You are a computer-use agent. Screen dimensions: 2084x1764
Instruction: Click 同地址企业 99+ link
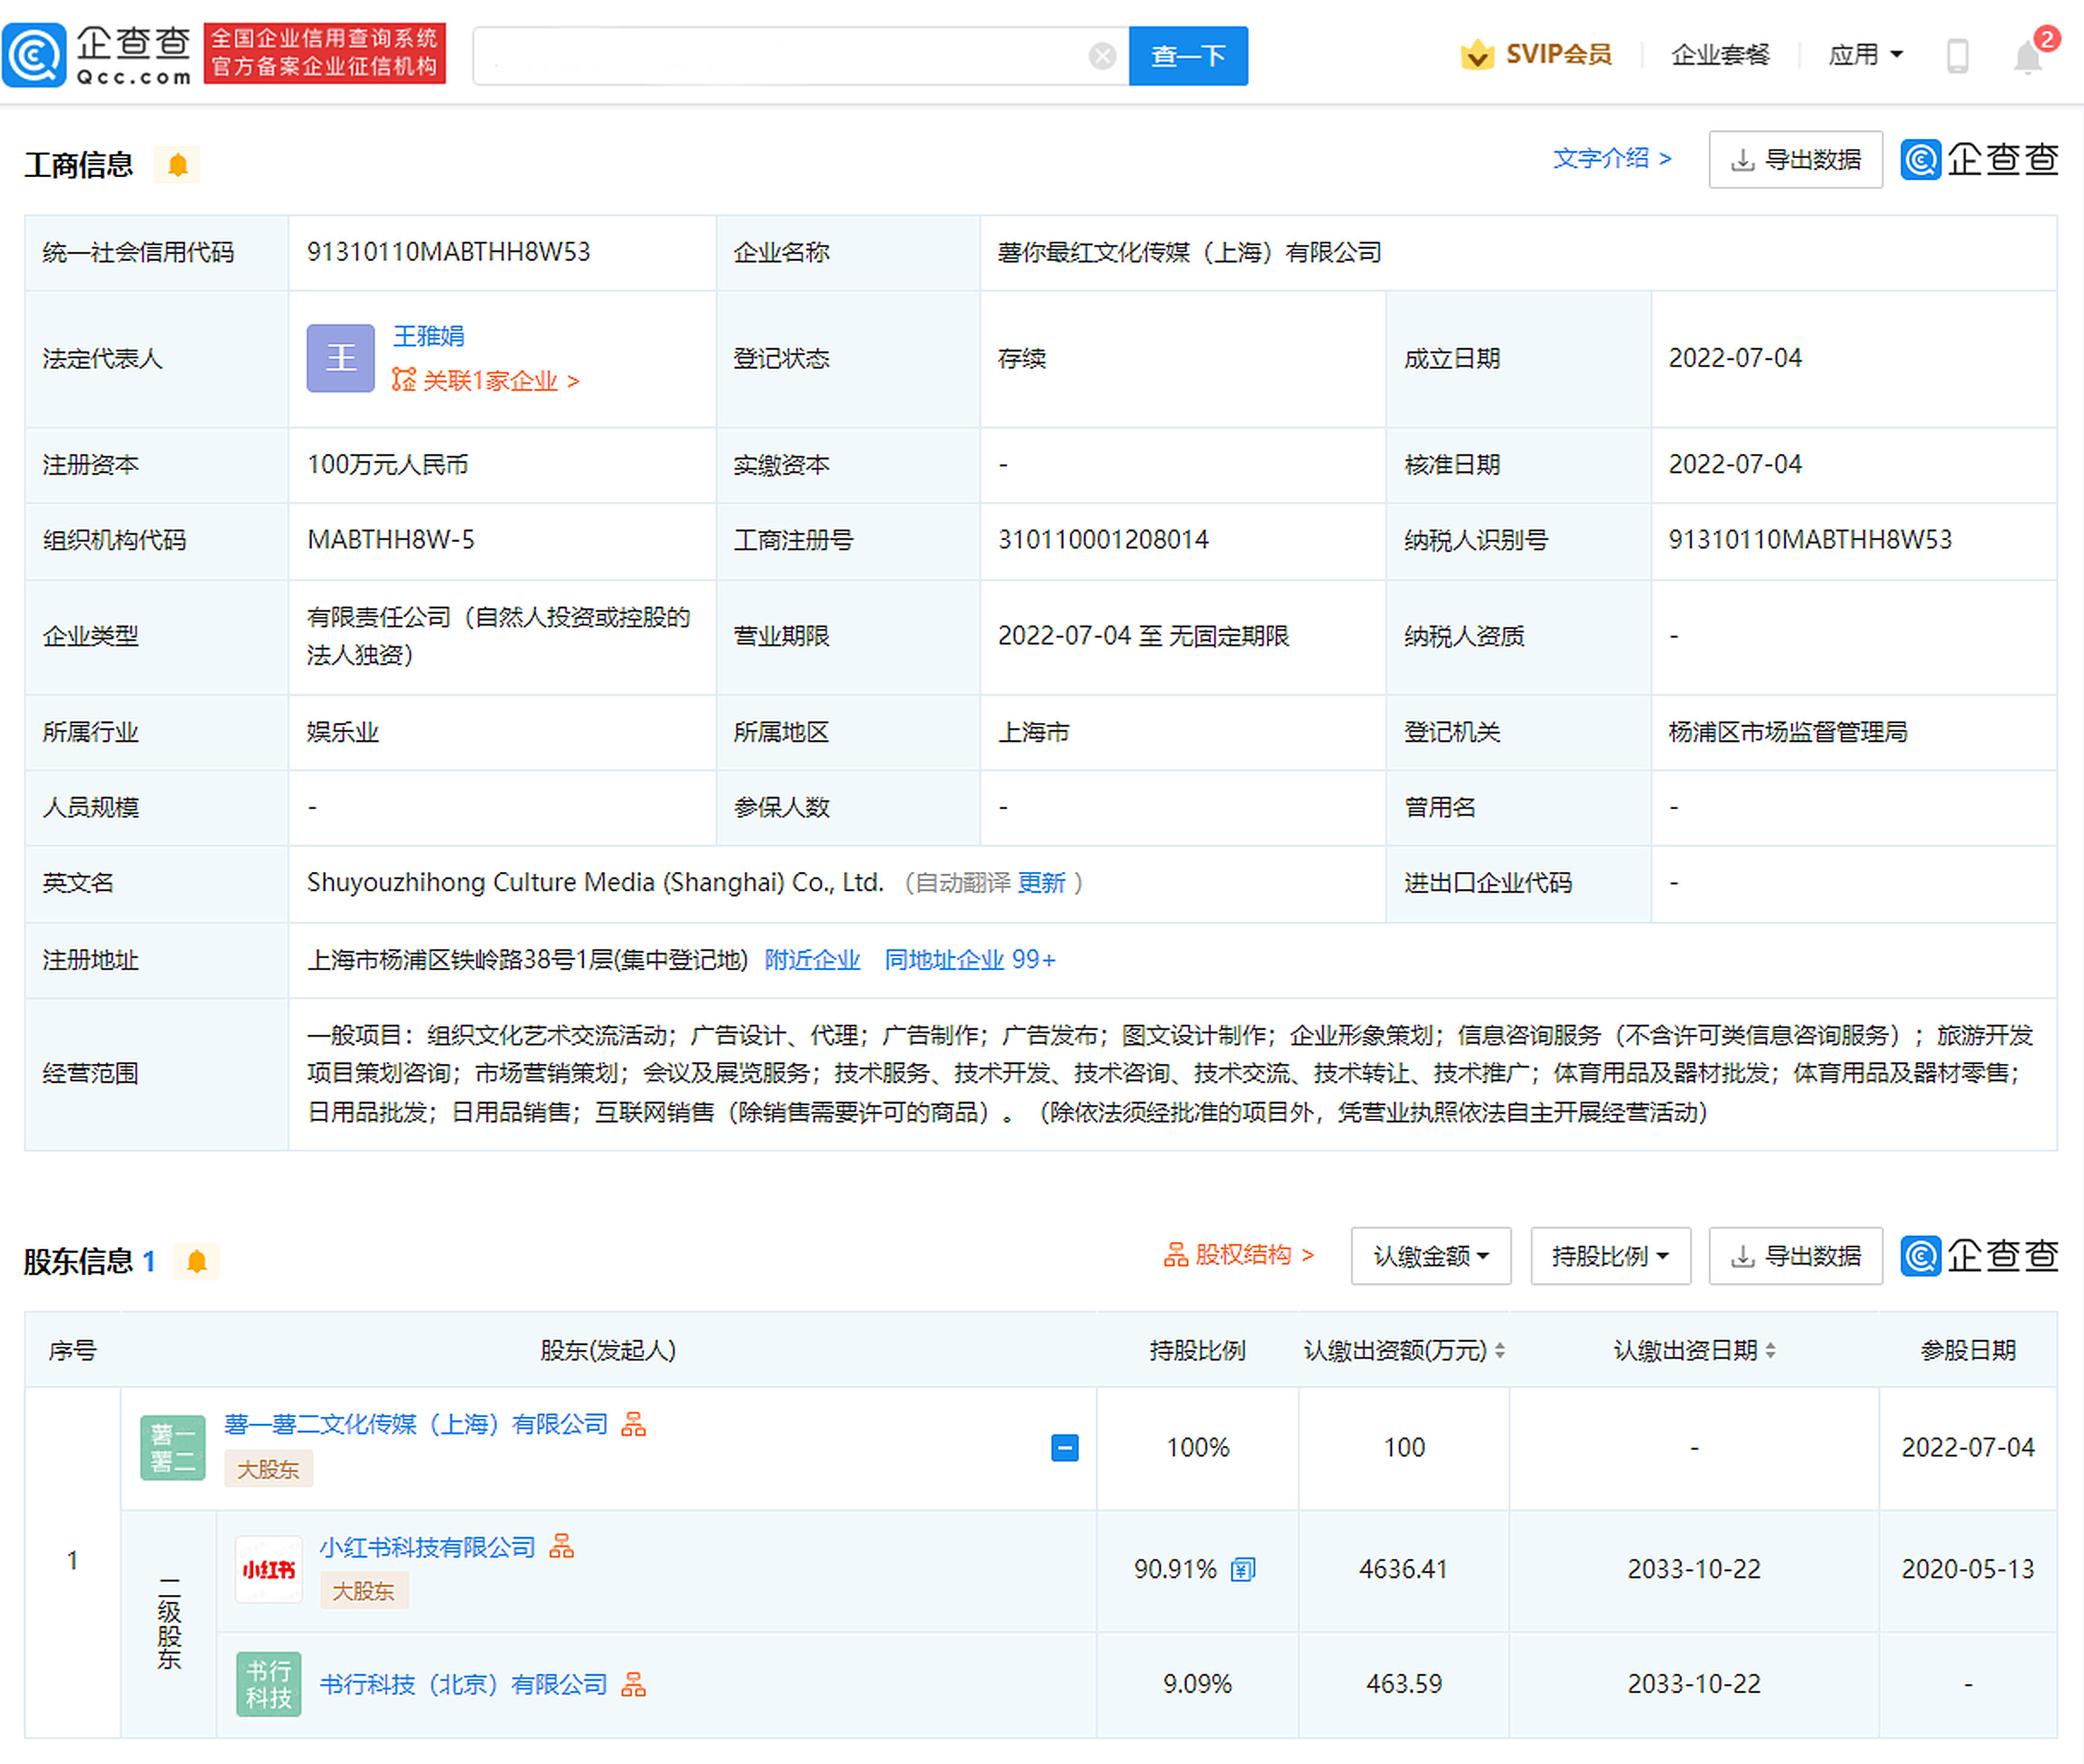(970, 959)
